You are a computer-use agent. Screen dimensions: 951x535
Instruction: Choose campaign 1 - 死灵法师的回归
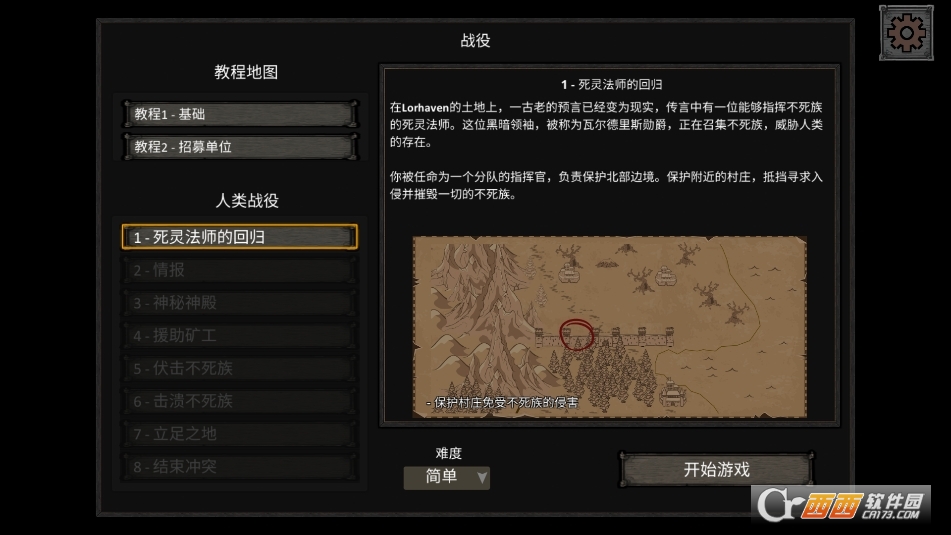240,237
